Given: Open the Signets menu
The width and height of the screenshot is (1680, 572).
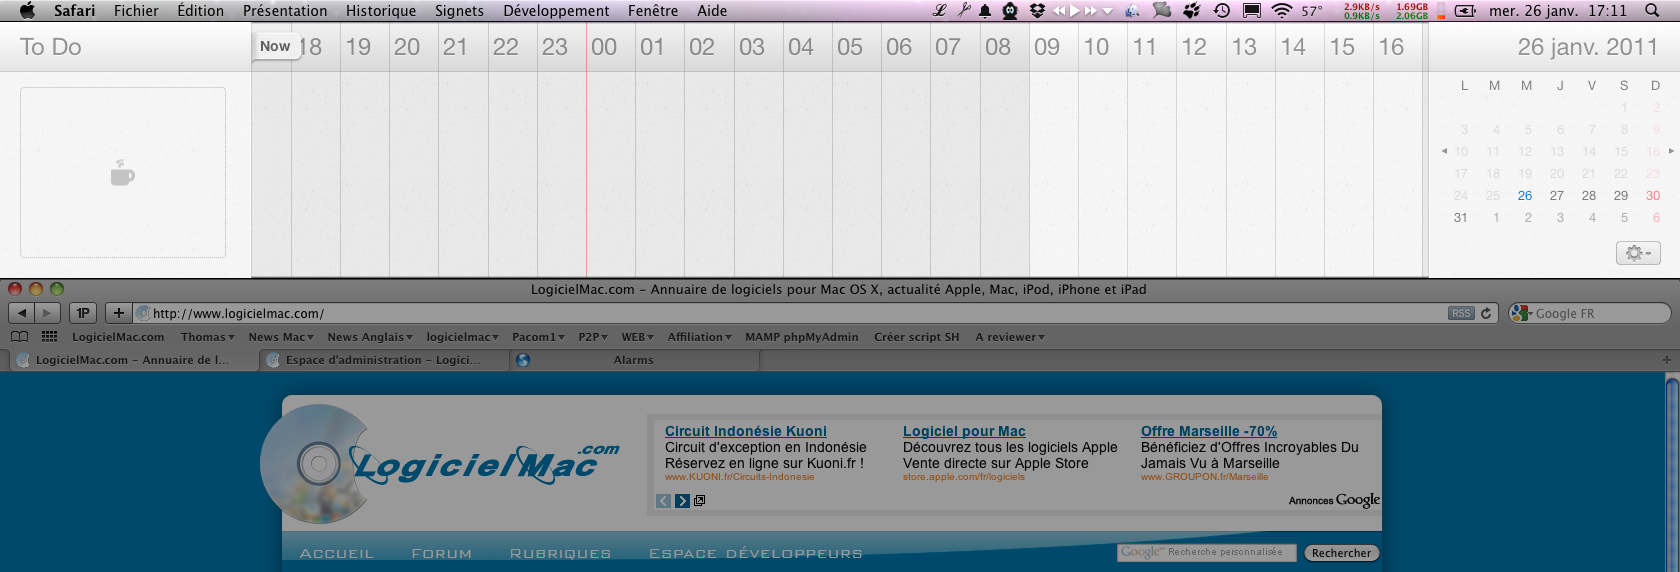Looking at the screenshot, I should tap(459, 11).
